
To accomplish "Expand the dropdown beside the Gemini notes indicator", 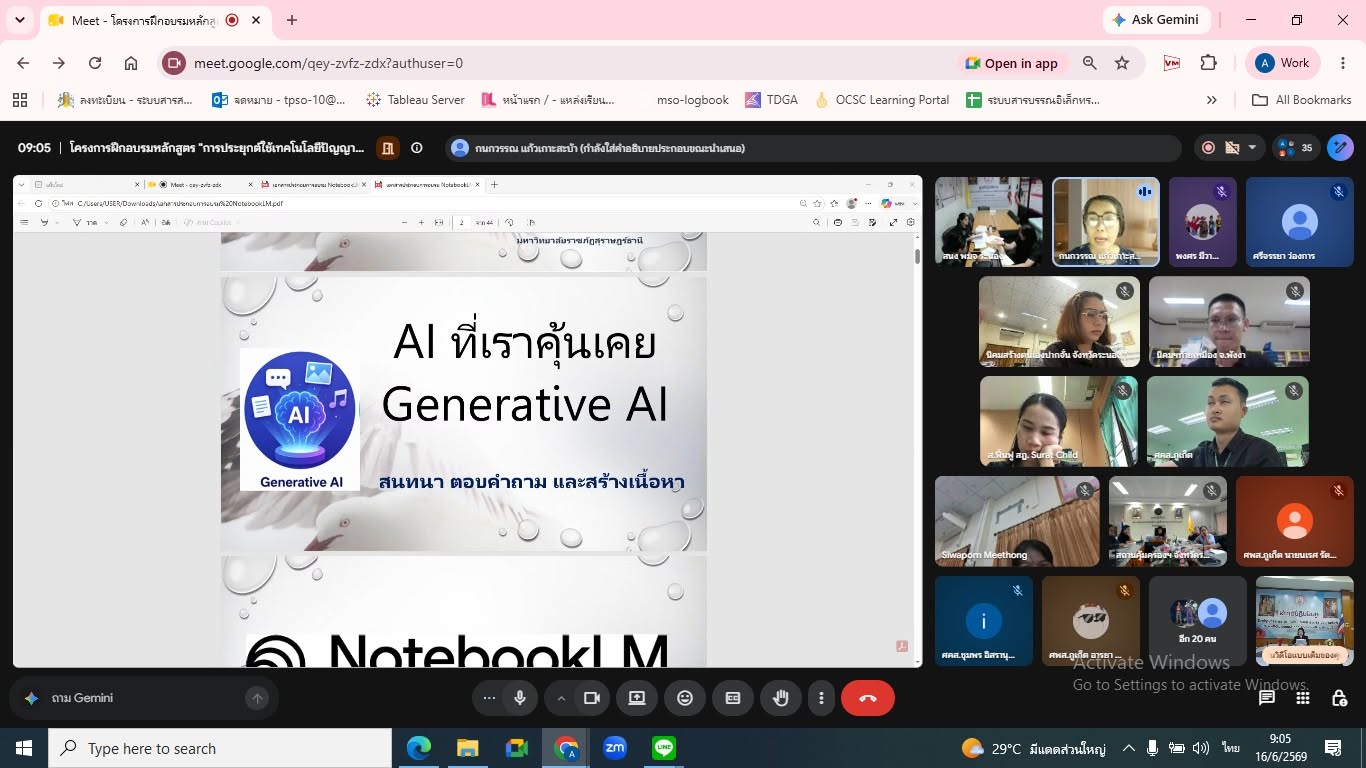I will point(1251,148).
